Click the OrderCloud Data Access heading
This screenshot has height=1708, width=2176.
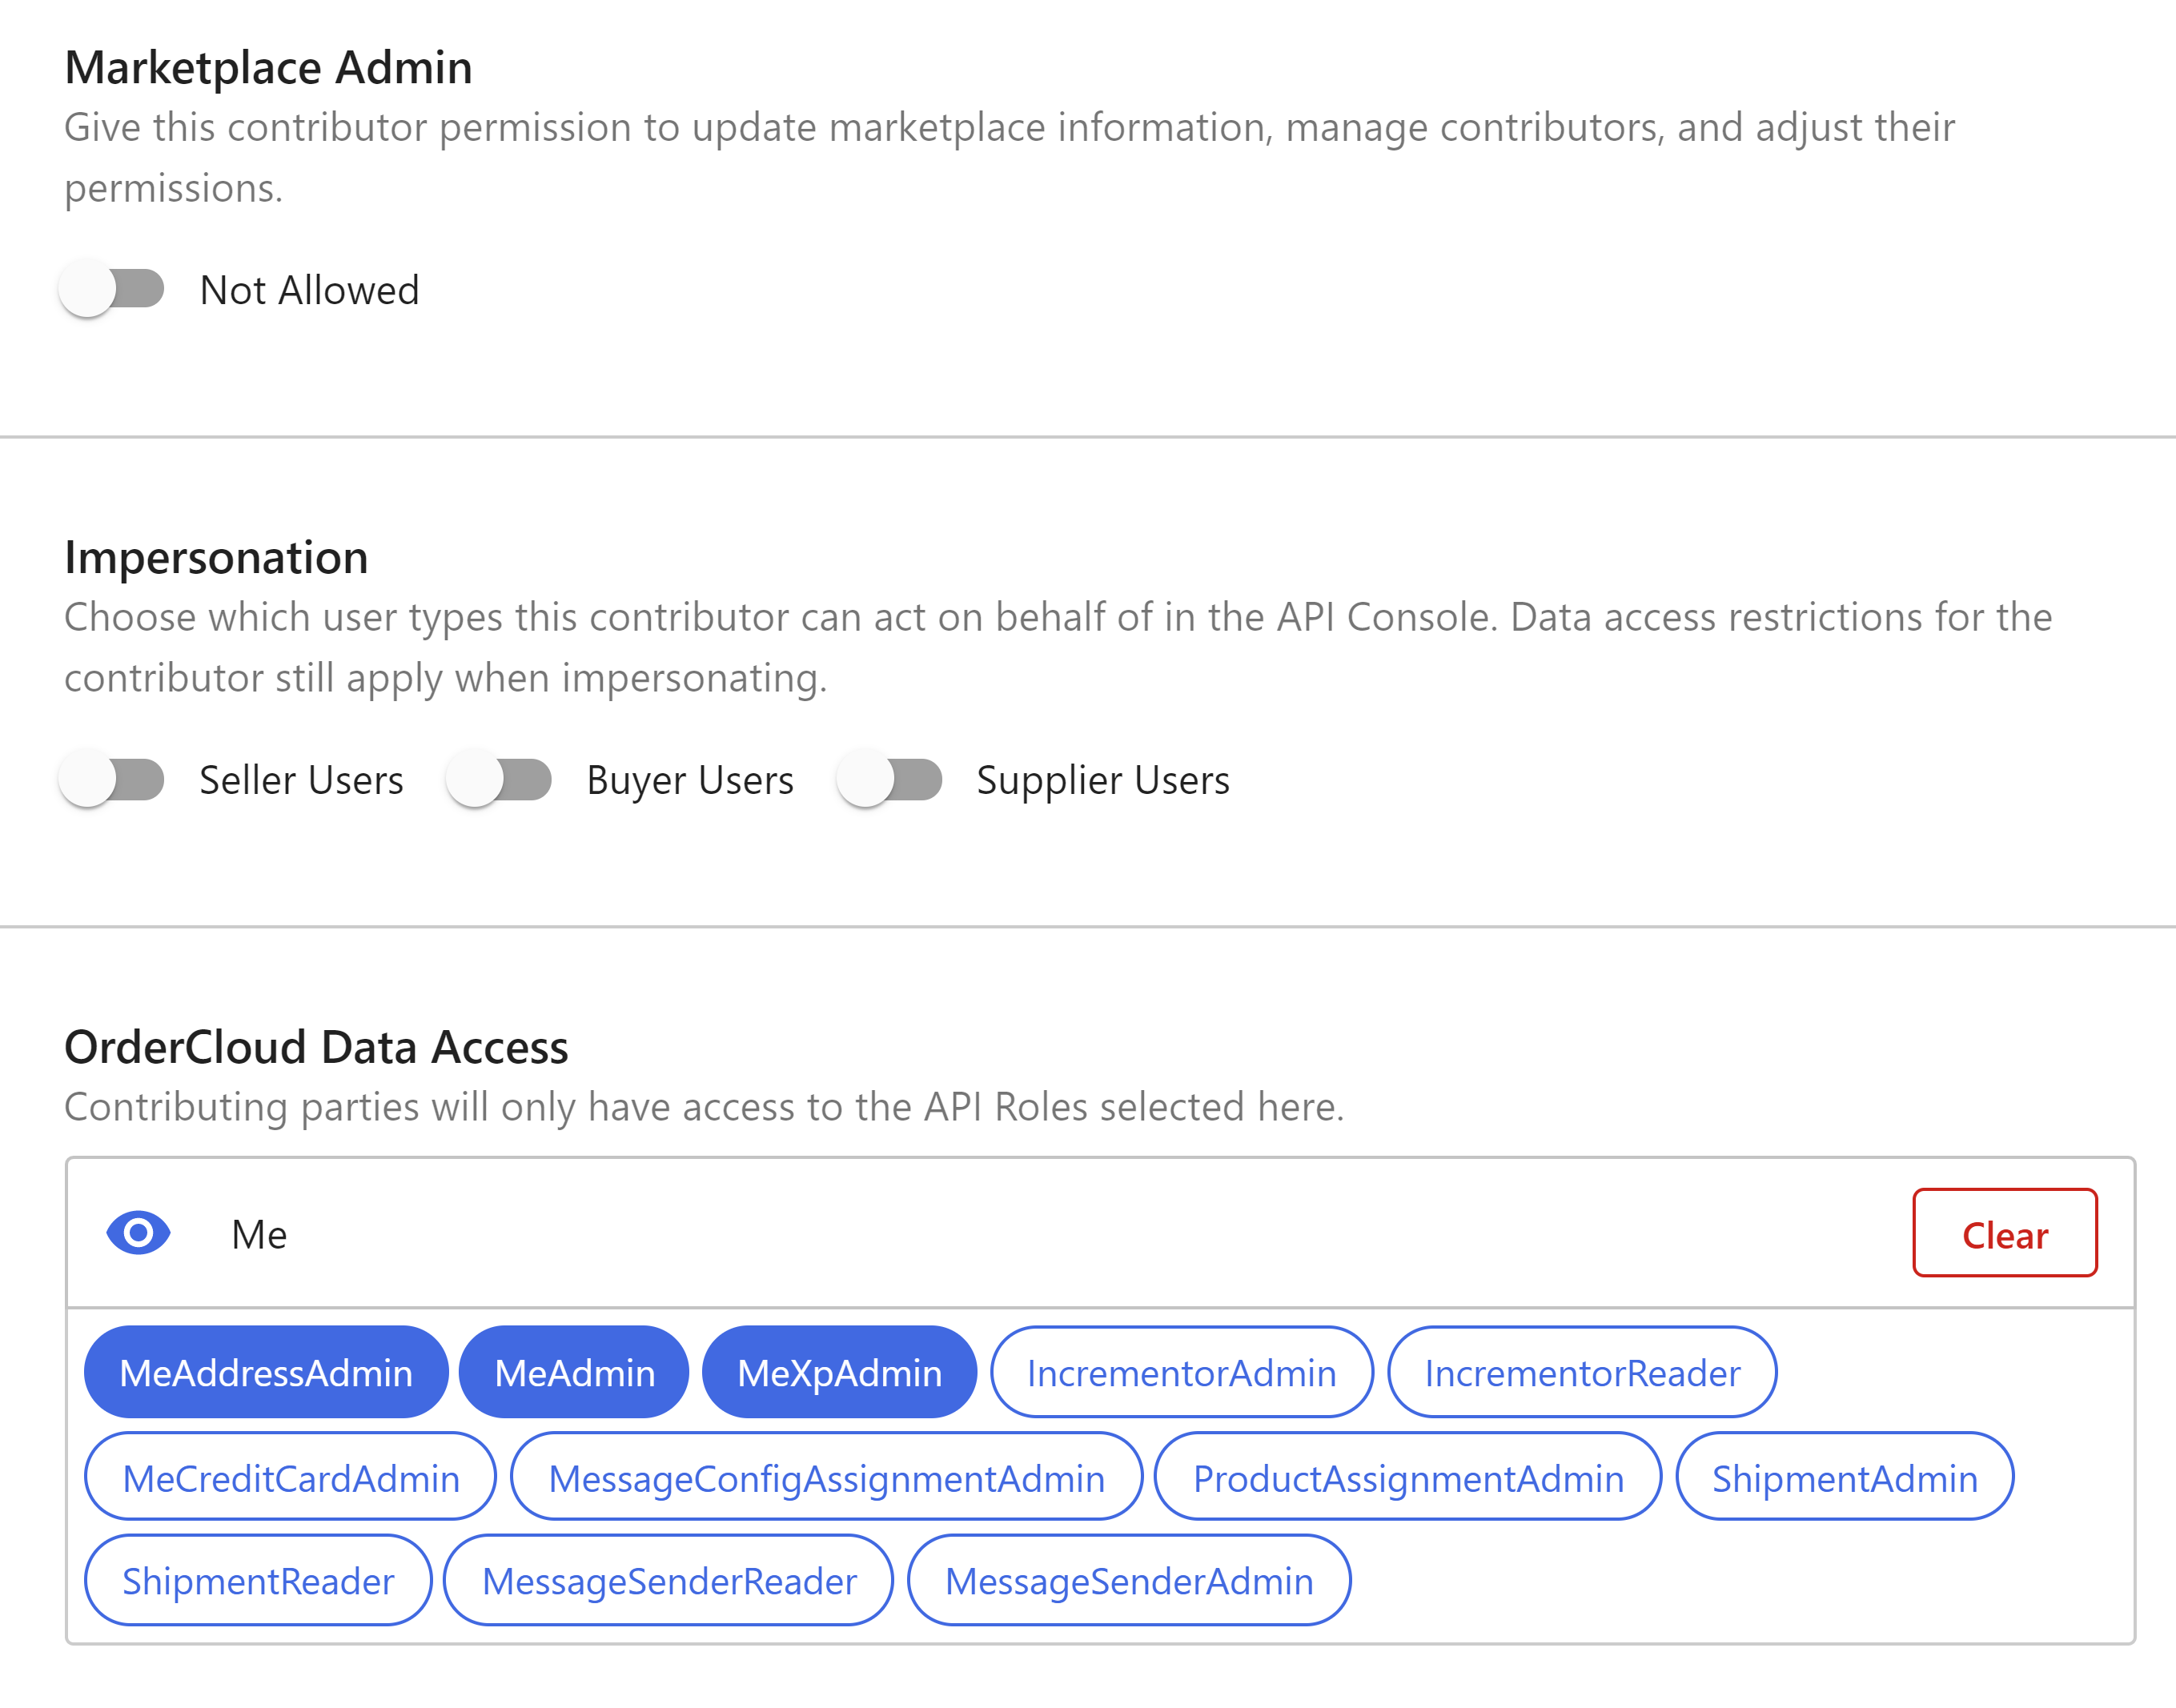[316, 1047]
